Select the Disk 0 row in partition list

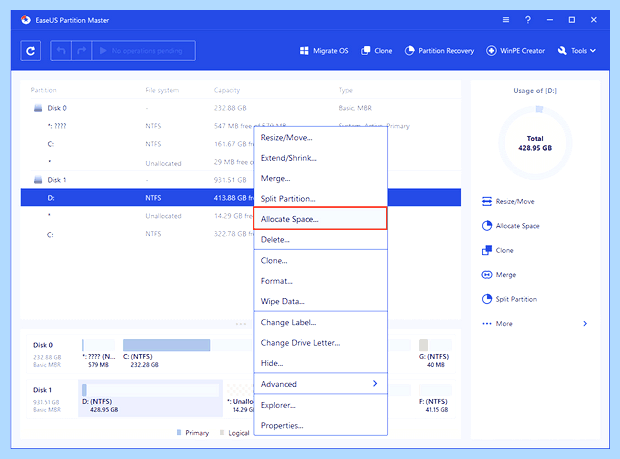coord(240,108)
